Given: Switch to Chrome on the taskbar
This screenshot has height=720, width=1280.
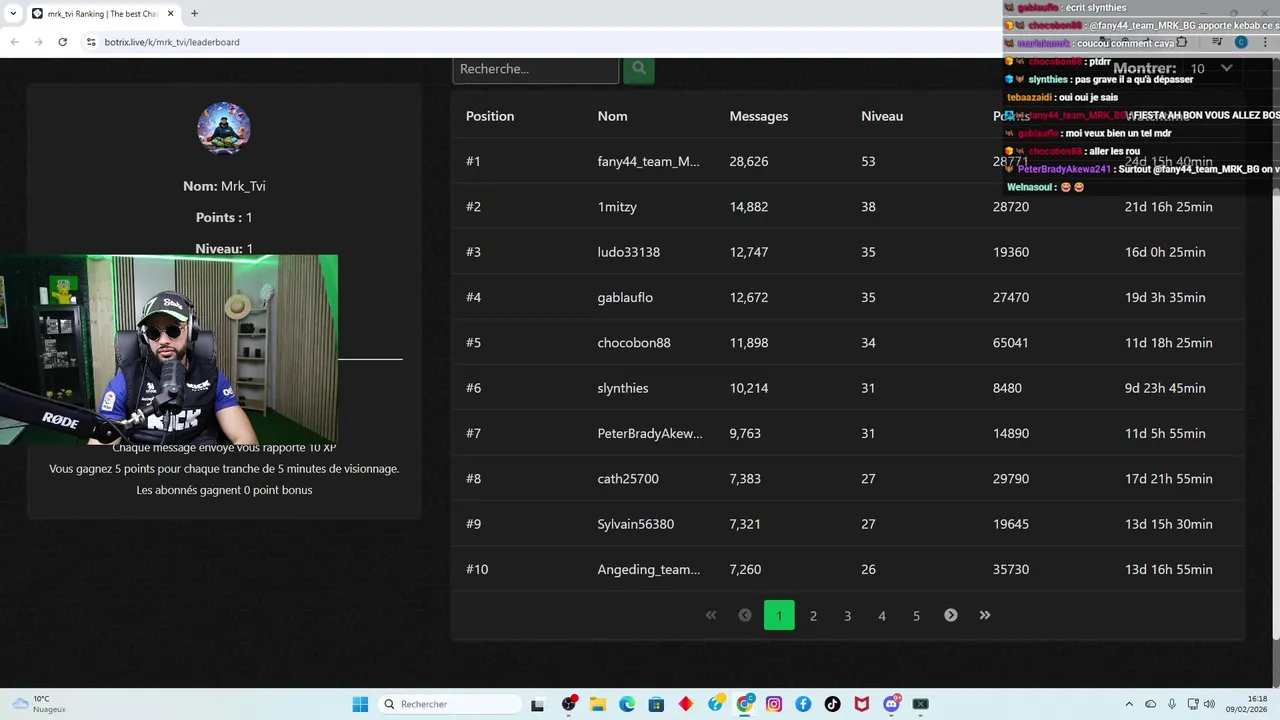Looking at the screenshot, I should pos(745,704).
